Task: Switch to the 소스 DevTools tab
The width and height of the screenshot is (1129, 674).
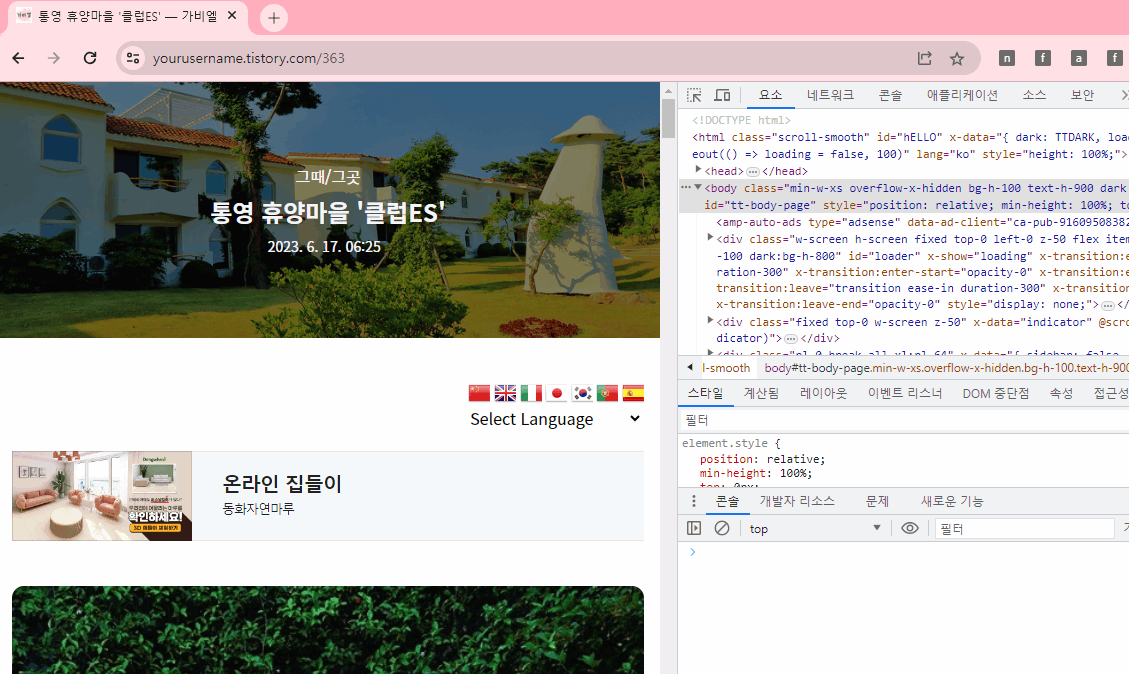Action: [1034, 95]
